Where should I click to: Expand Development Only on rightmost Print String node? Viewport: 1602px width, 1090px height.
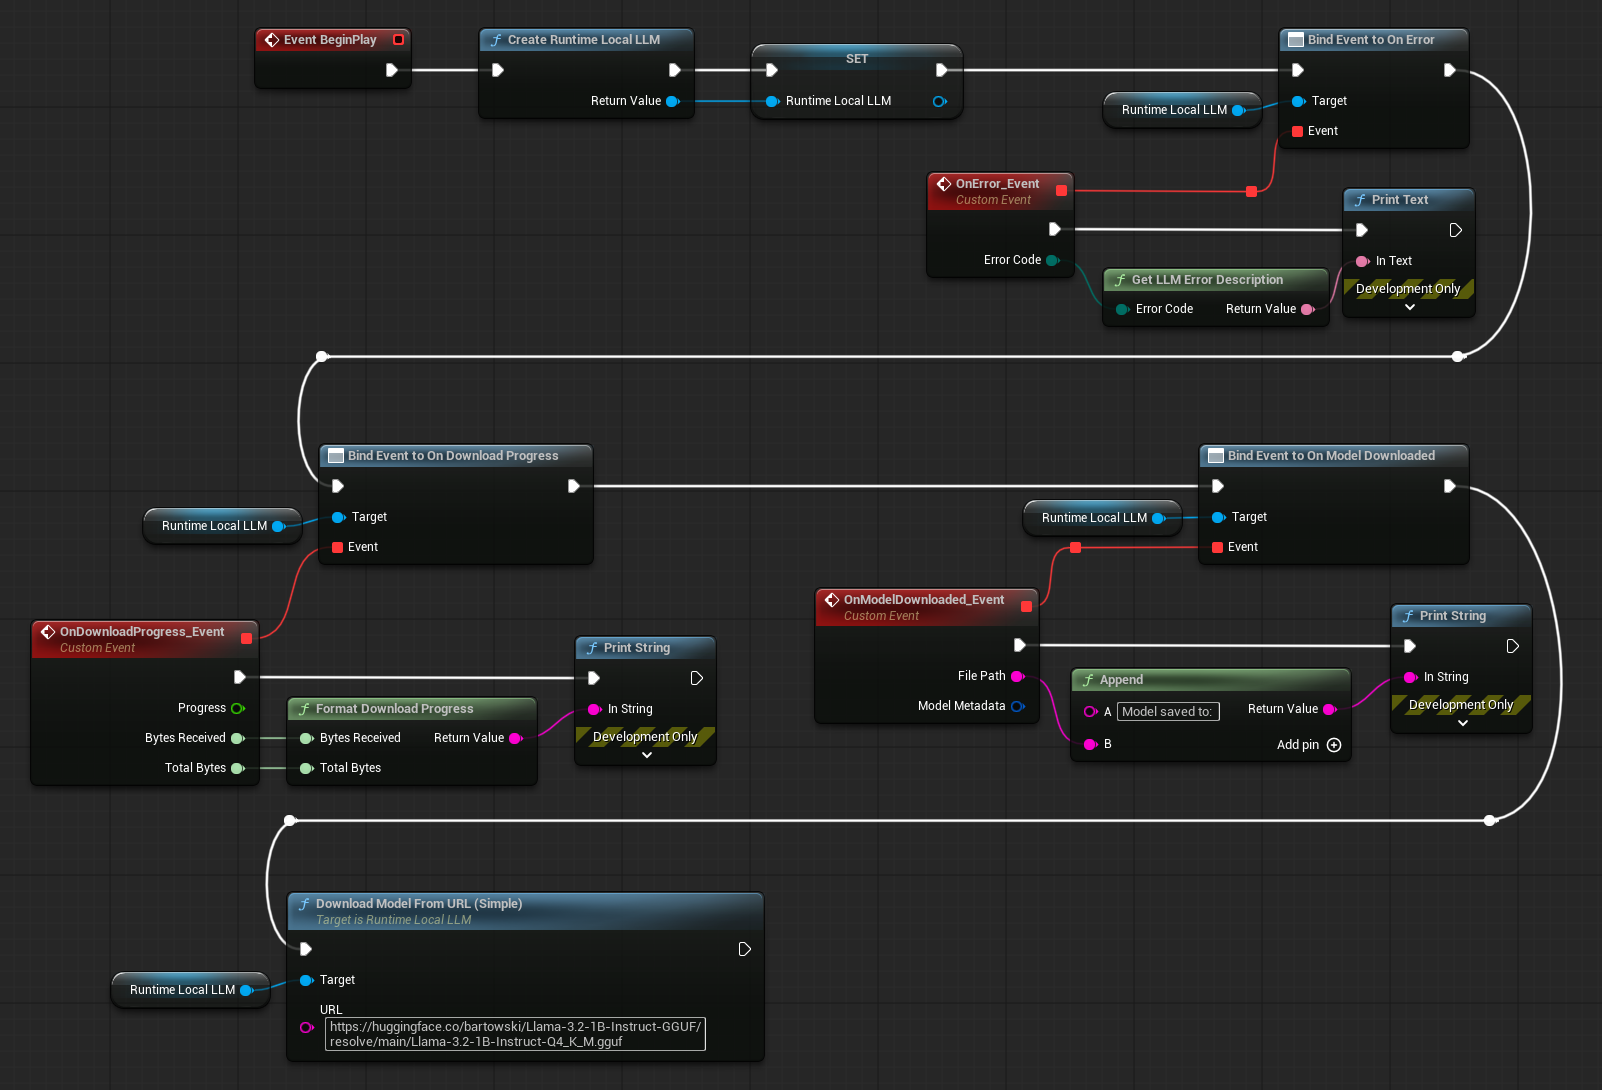point(1462,722)
